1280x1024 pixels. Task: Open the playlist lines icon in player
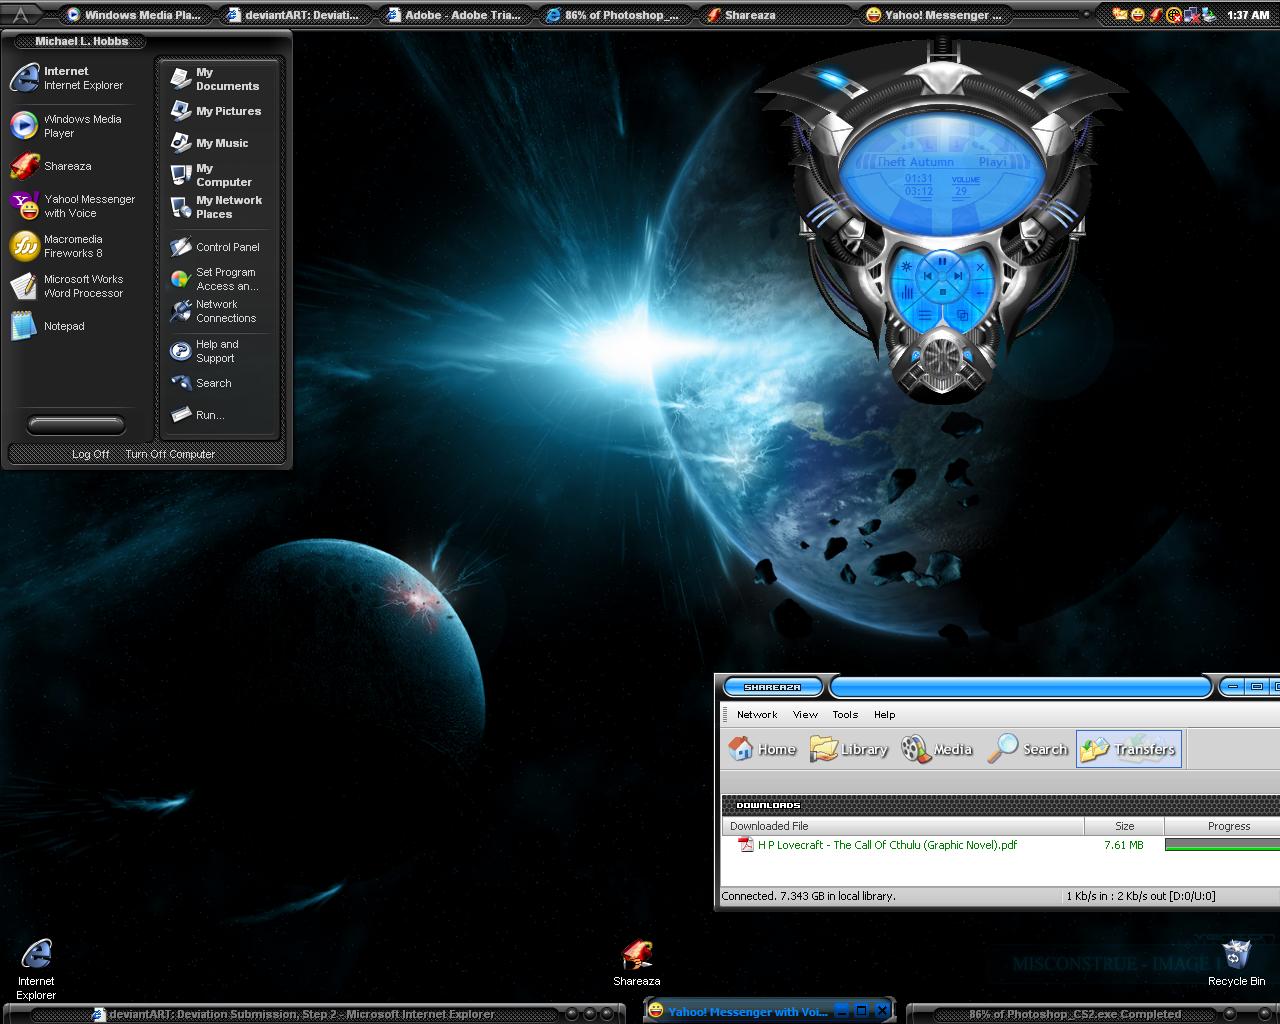925,315
